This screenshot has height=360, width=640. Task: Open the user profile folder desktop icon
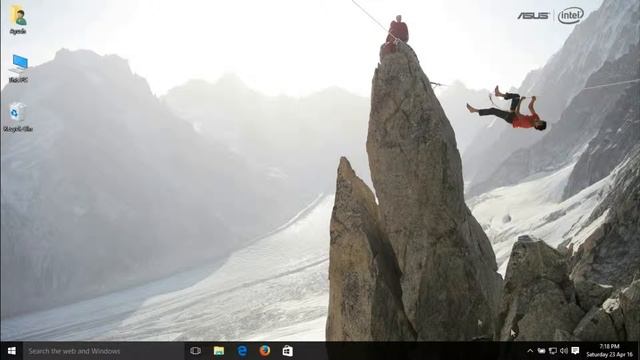pyautogui.click(x=18, y=20)
